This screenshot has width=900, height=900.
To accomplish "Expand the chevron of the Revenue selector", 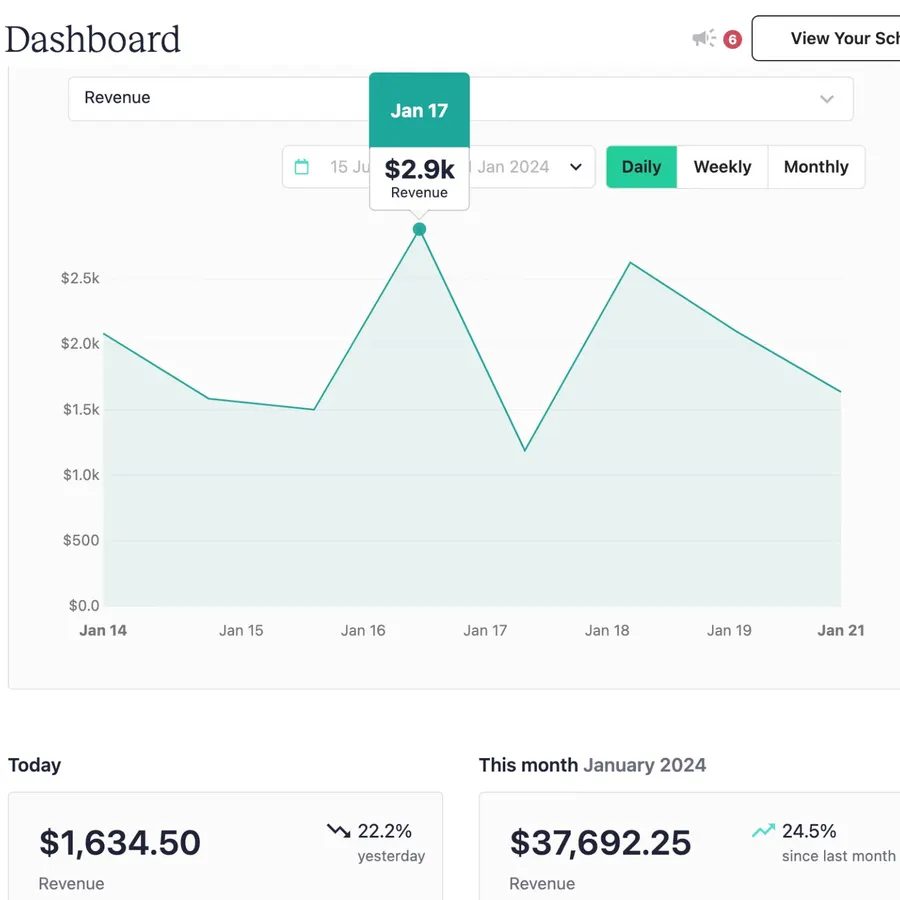I will point(827,99).
